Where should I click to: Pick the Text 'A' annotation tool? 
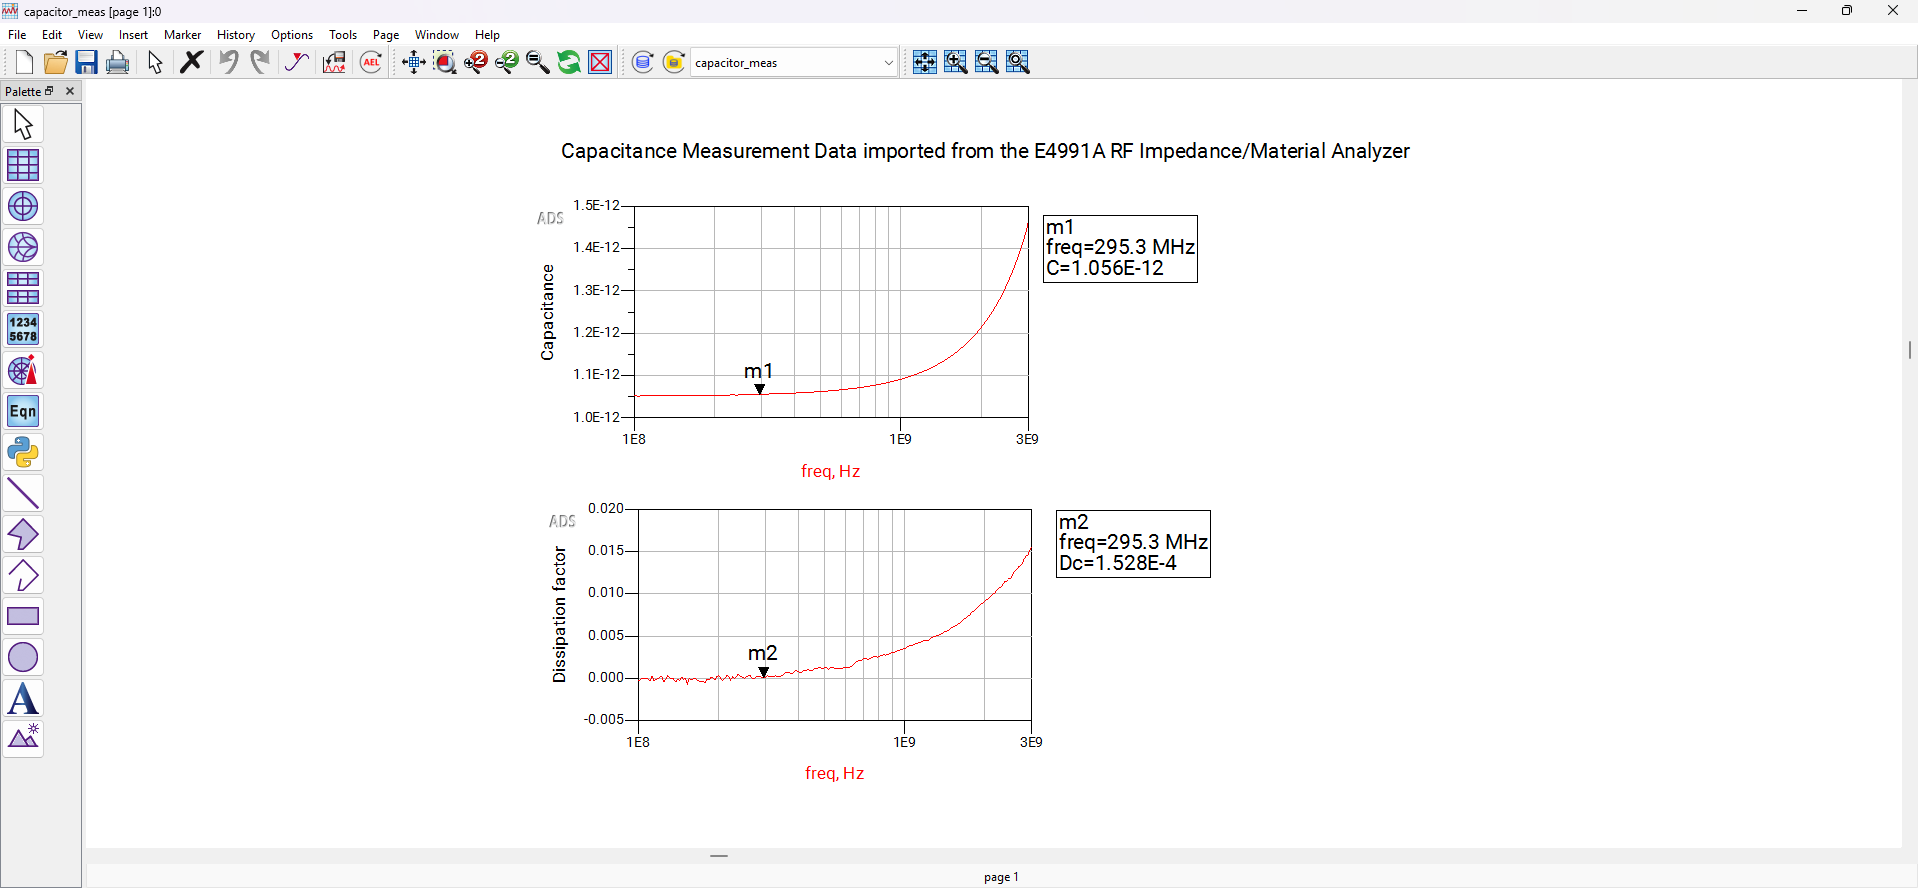23,699
